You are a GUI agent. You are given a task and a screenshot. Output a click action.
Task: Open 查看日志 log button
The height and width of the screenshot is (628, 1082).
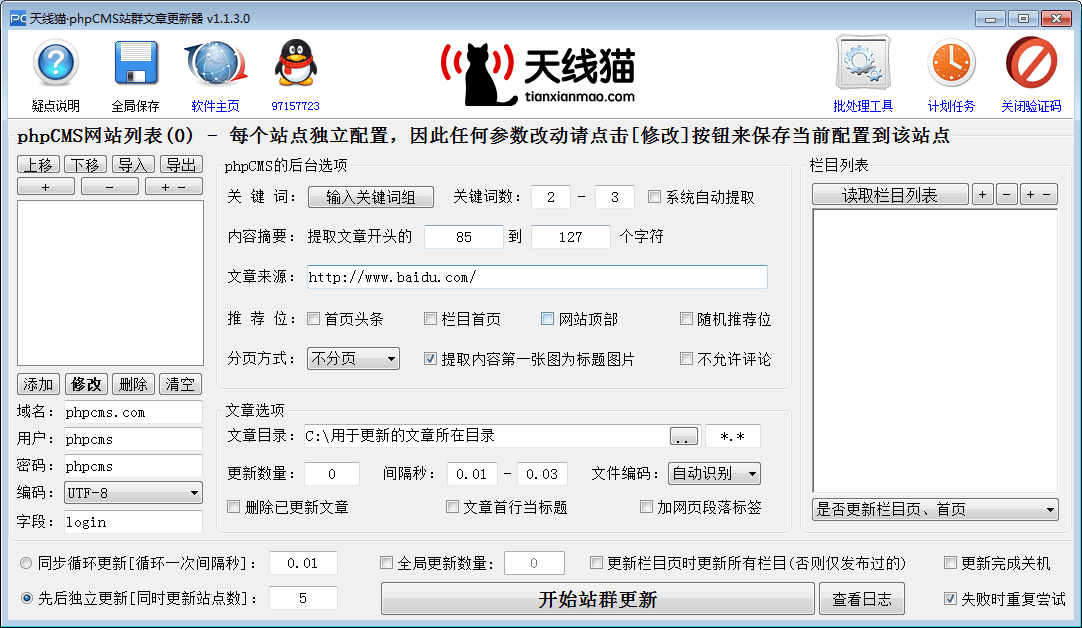tap(862, 598)
